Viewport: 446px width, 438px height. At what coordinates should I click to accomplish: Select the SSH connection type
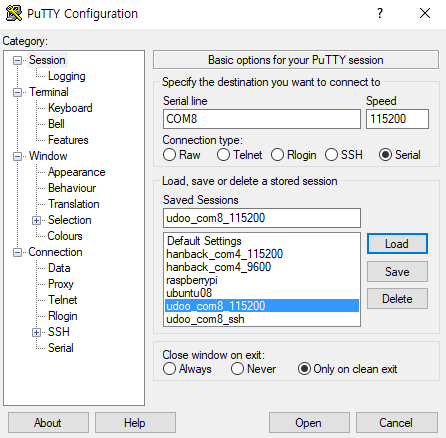click(x=344, y=155)
